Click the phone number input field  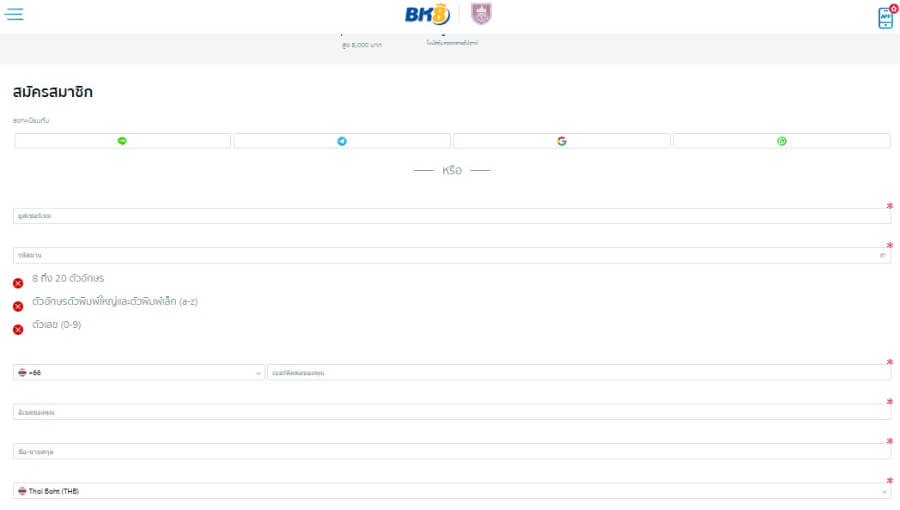point(578,373)
